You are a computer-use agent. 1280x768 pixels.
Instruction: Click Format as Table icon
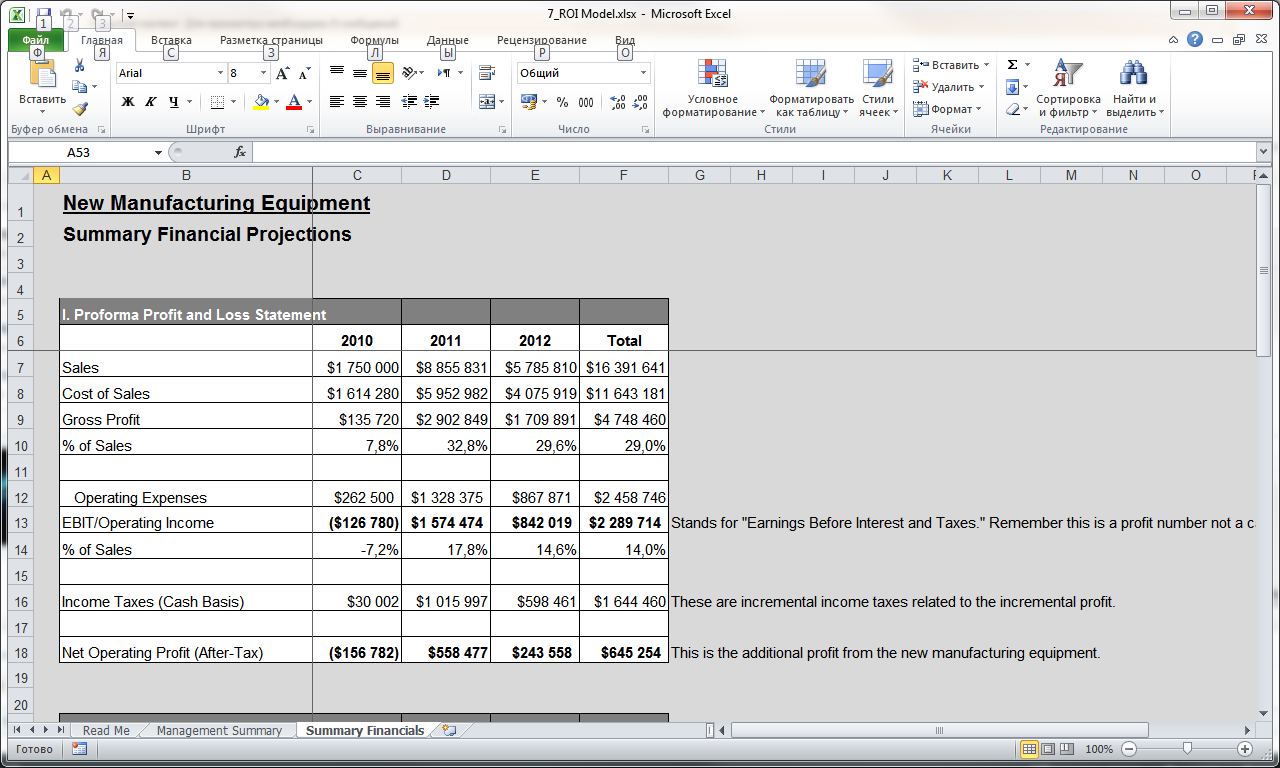click(810, 88)
